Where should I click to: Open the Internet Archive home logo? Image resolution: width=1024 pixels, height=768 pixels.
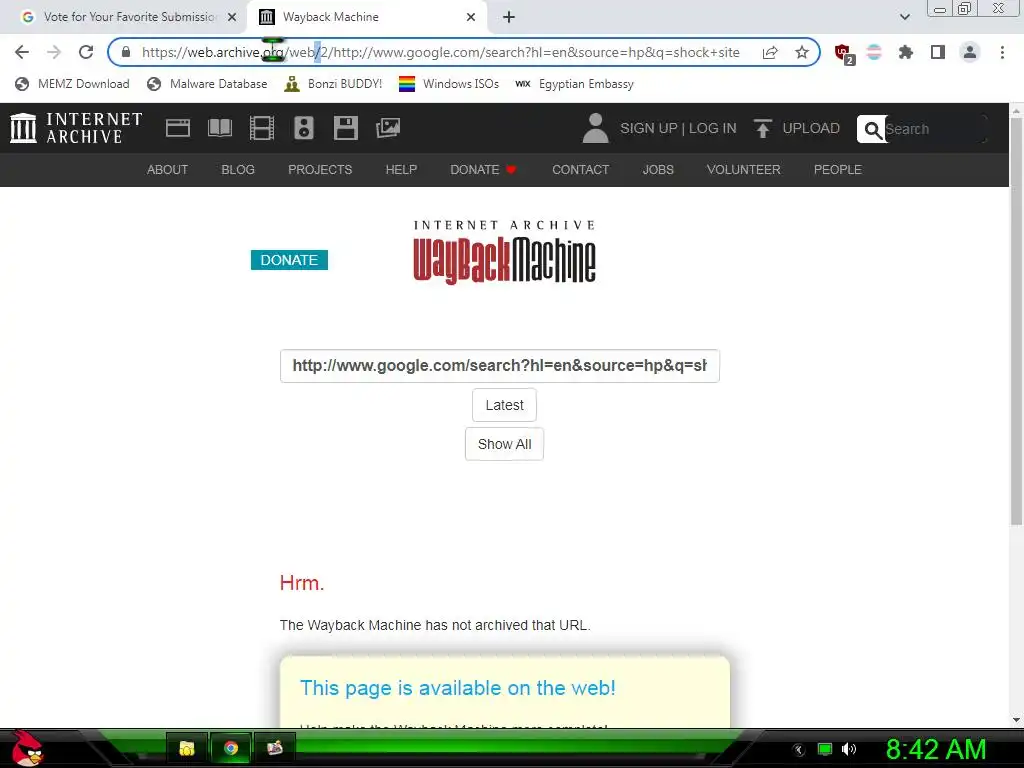(76, 128)
